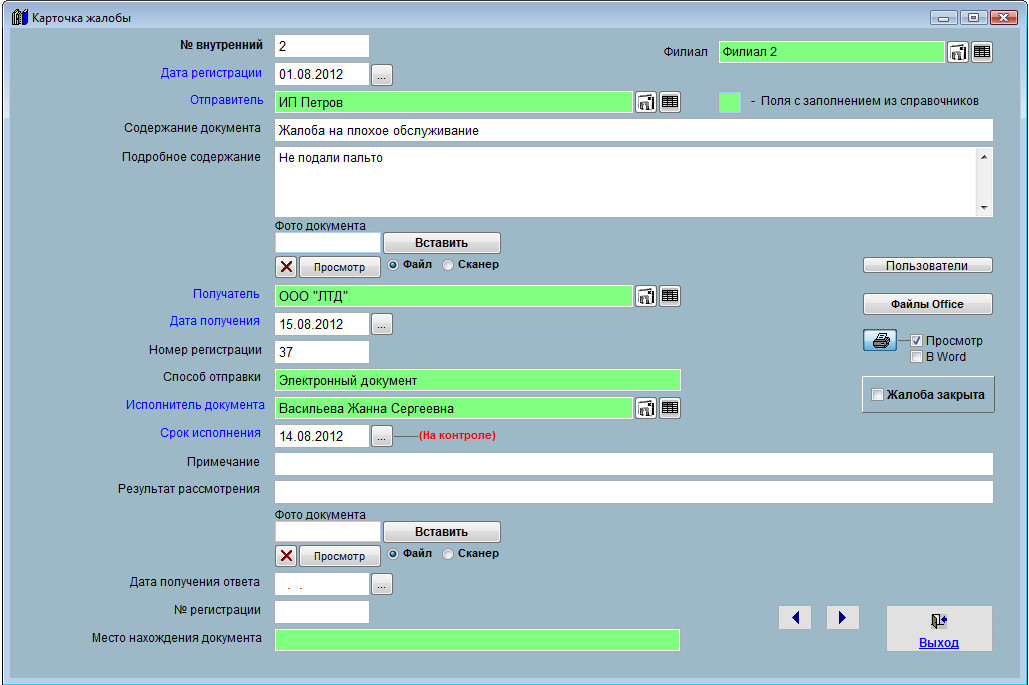Click the Результат рассмотрения input field
This screenshot has width=1029, height=685.
click(x=633, y=491)
